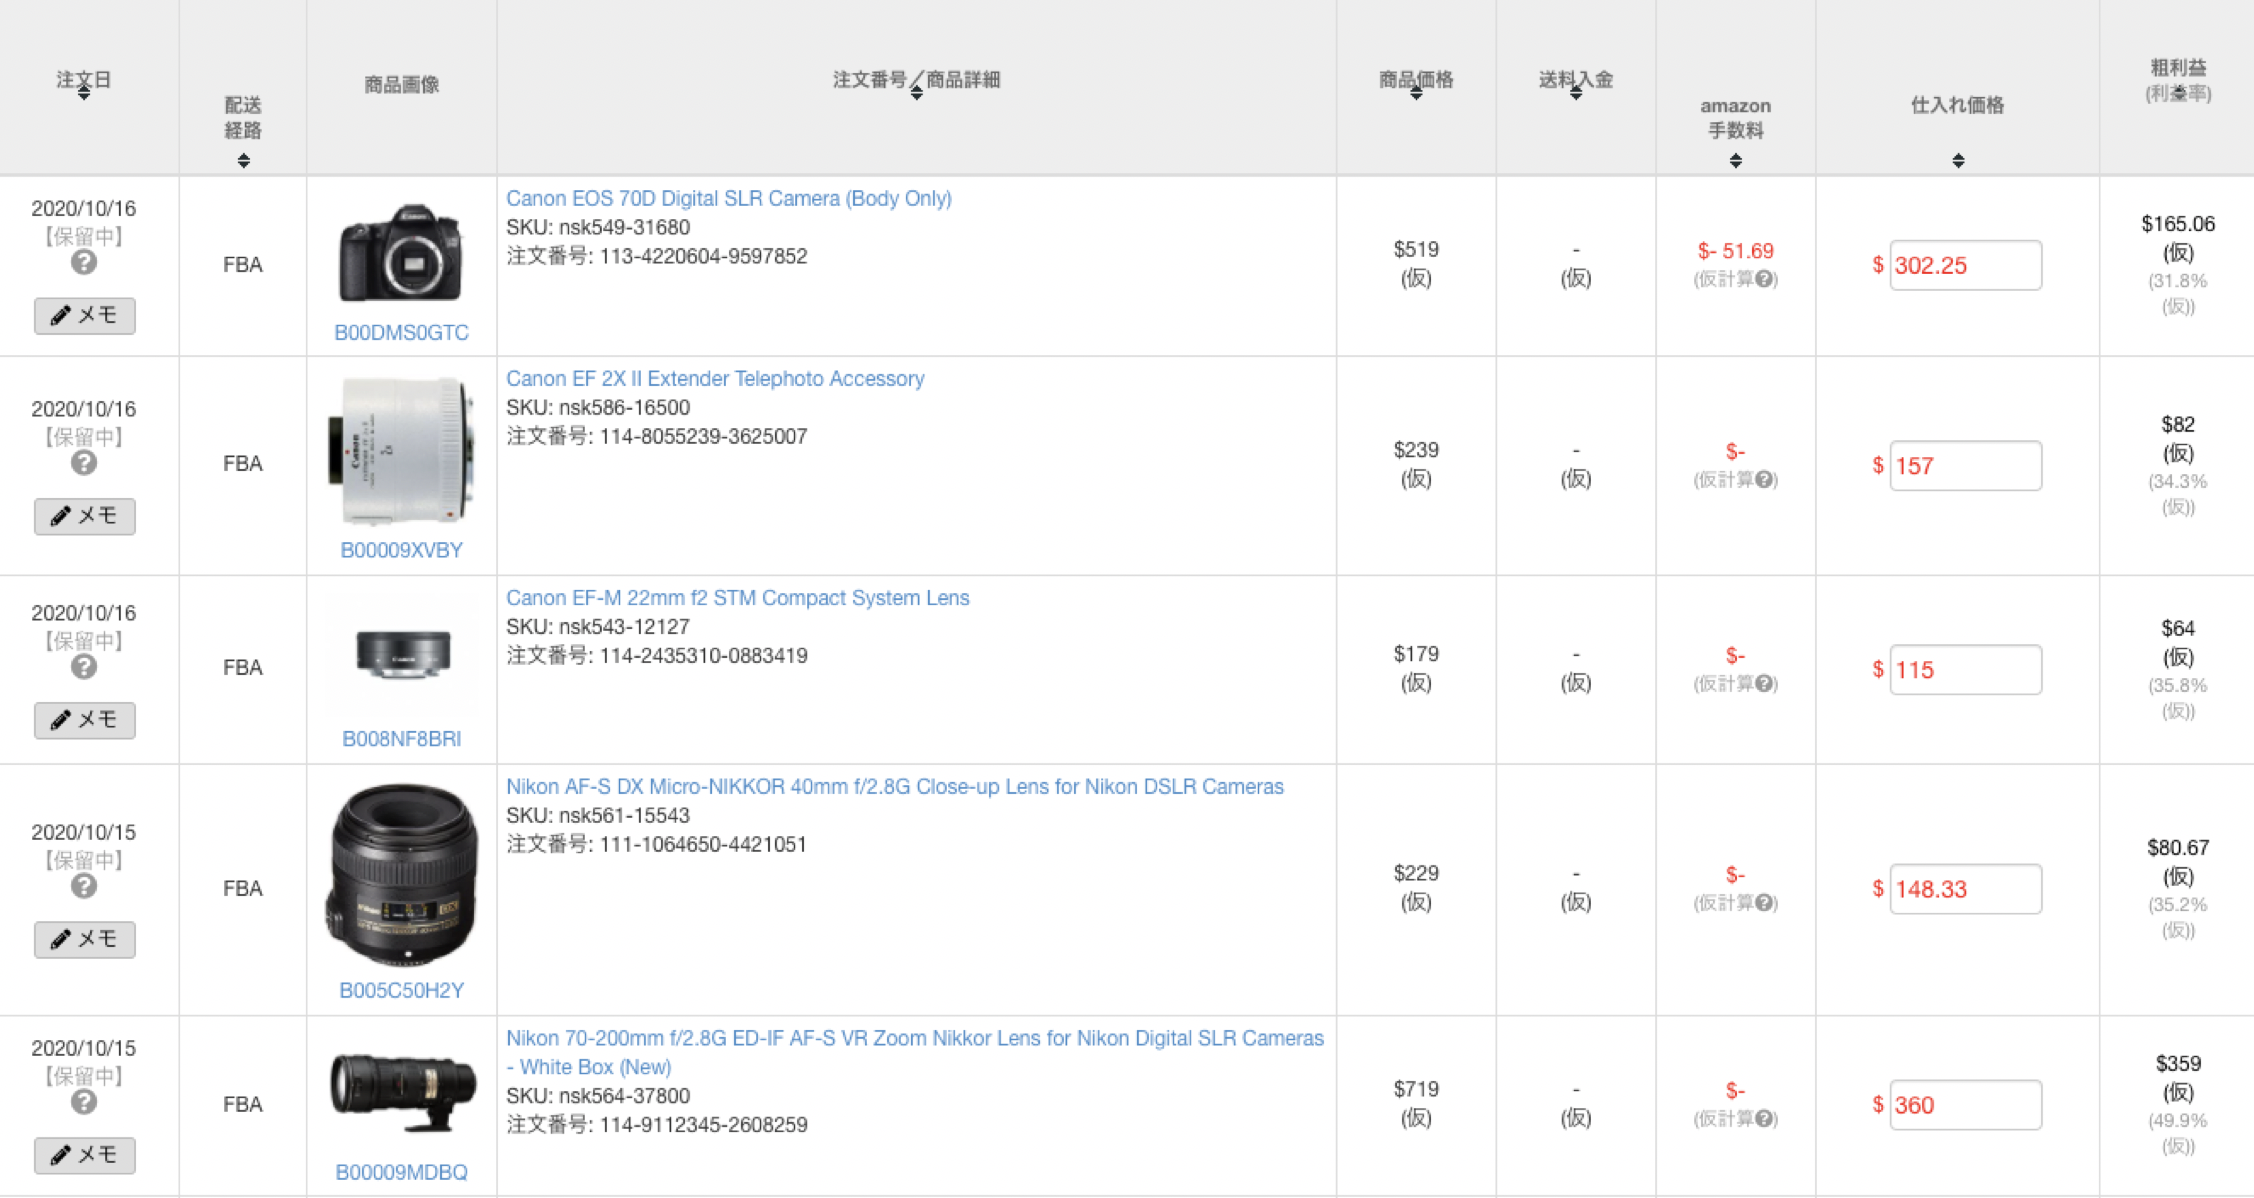Image resolution: width=2254 pixels, height=1198 pixels.
Task: Edit 仕入れ価格 field showing 115
Action: (1965, 670)
